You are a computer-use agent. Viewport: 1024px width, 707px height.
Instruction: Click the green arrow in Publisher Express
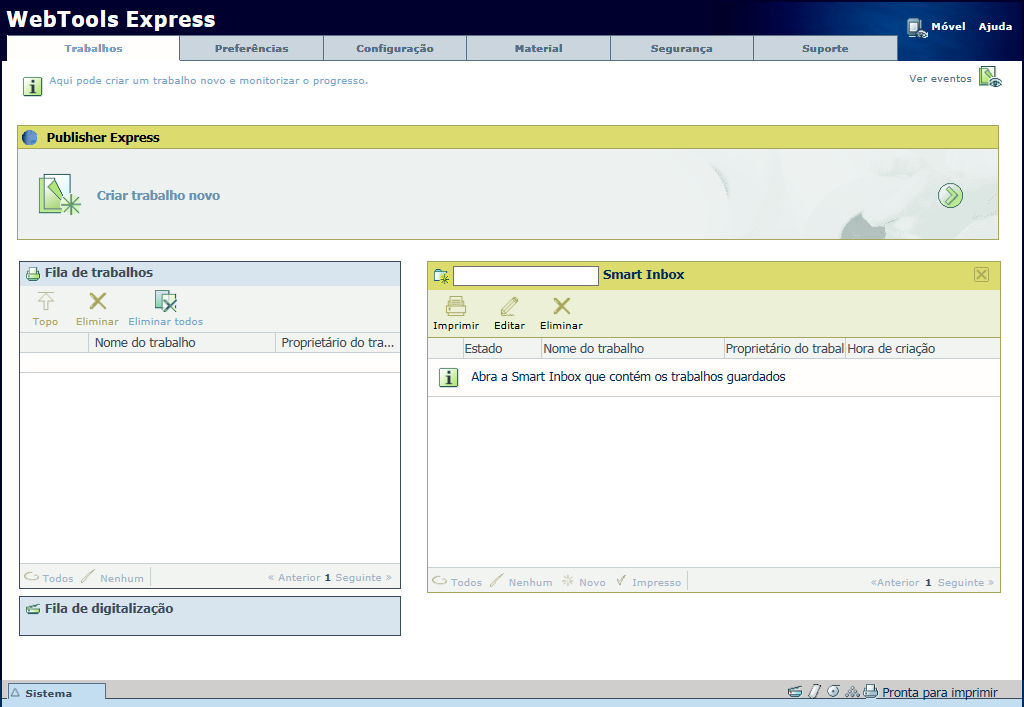coord(950,196)
